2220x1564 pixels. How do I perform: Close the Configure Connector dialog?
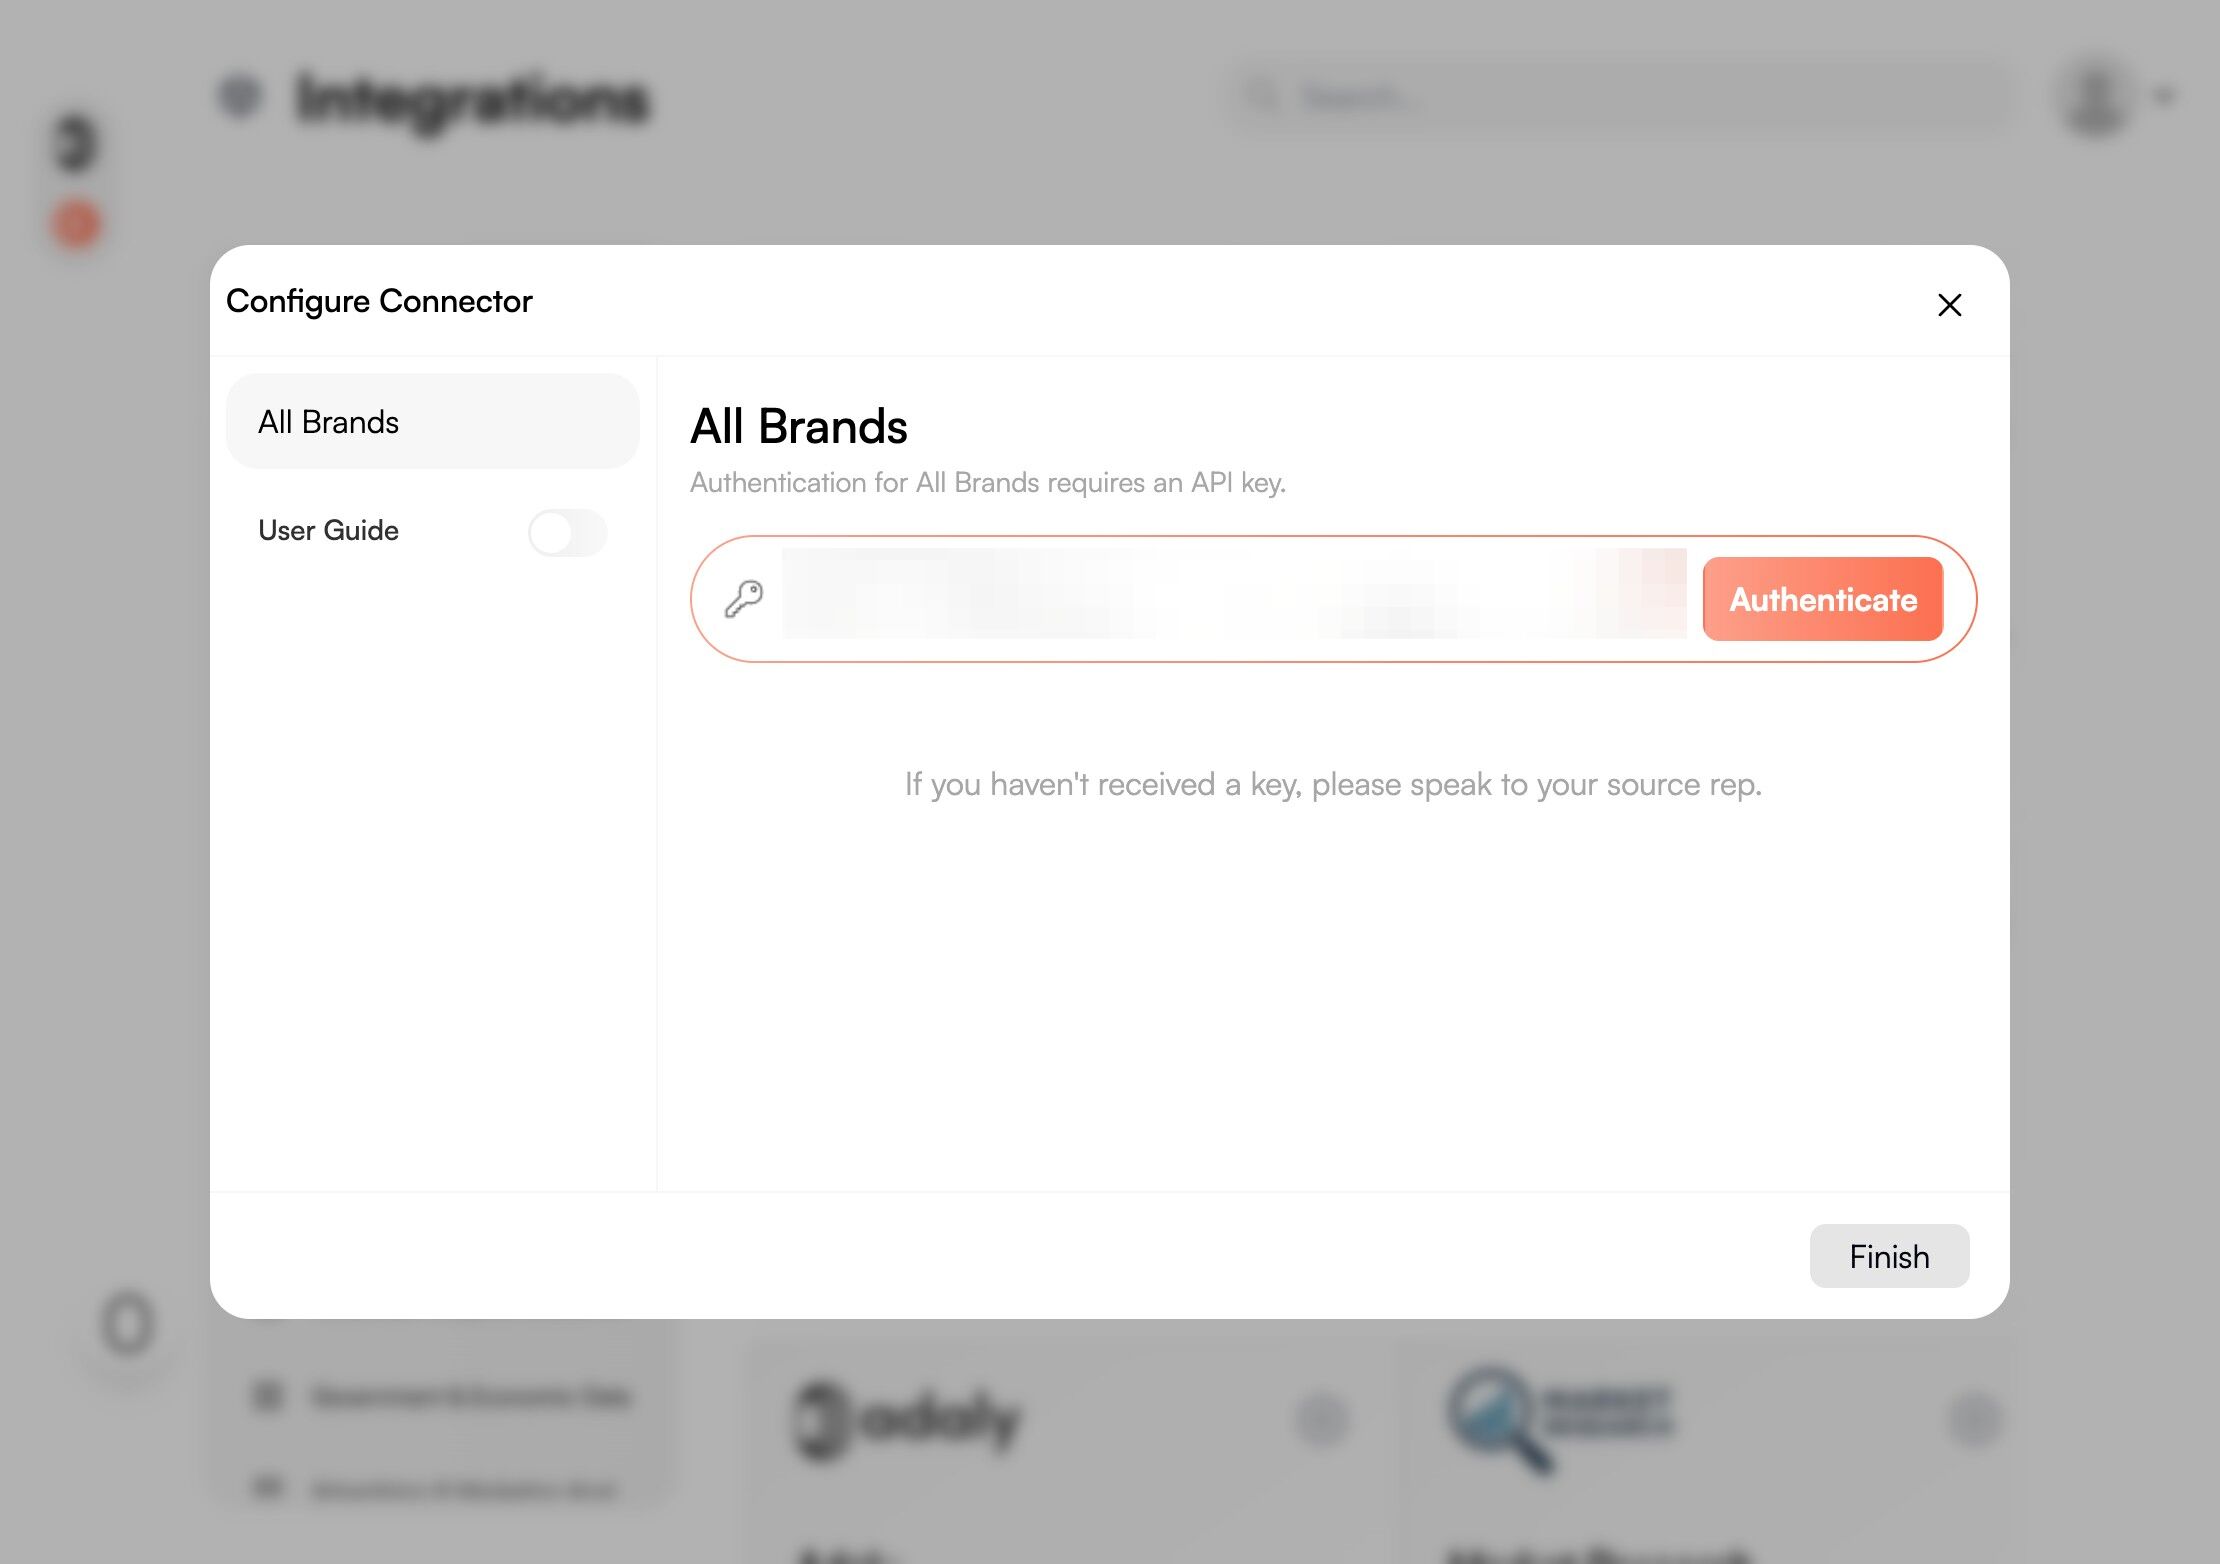[1949, 305]
